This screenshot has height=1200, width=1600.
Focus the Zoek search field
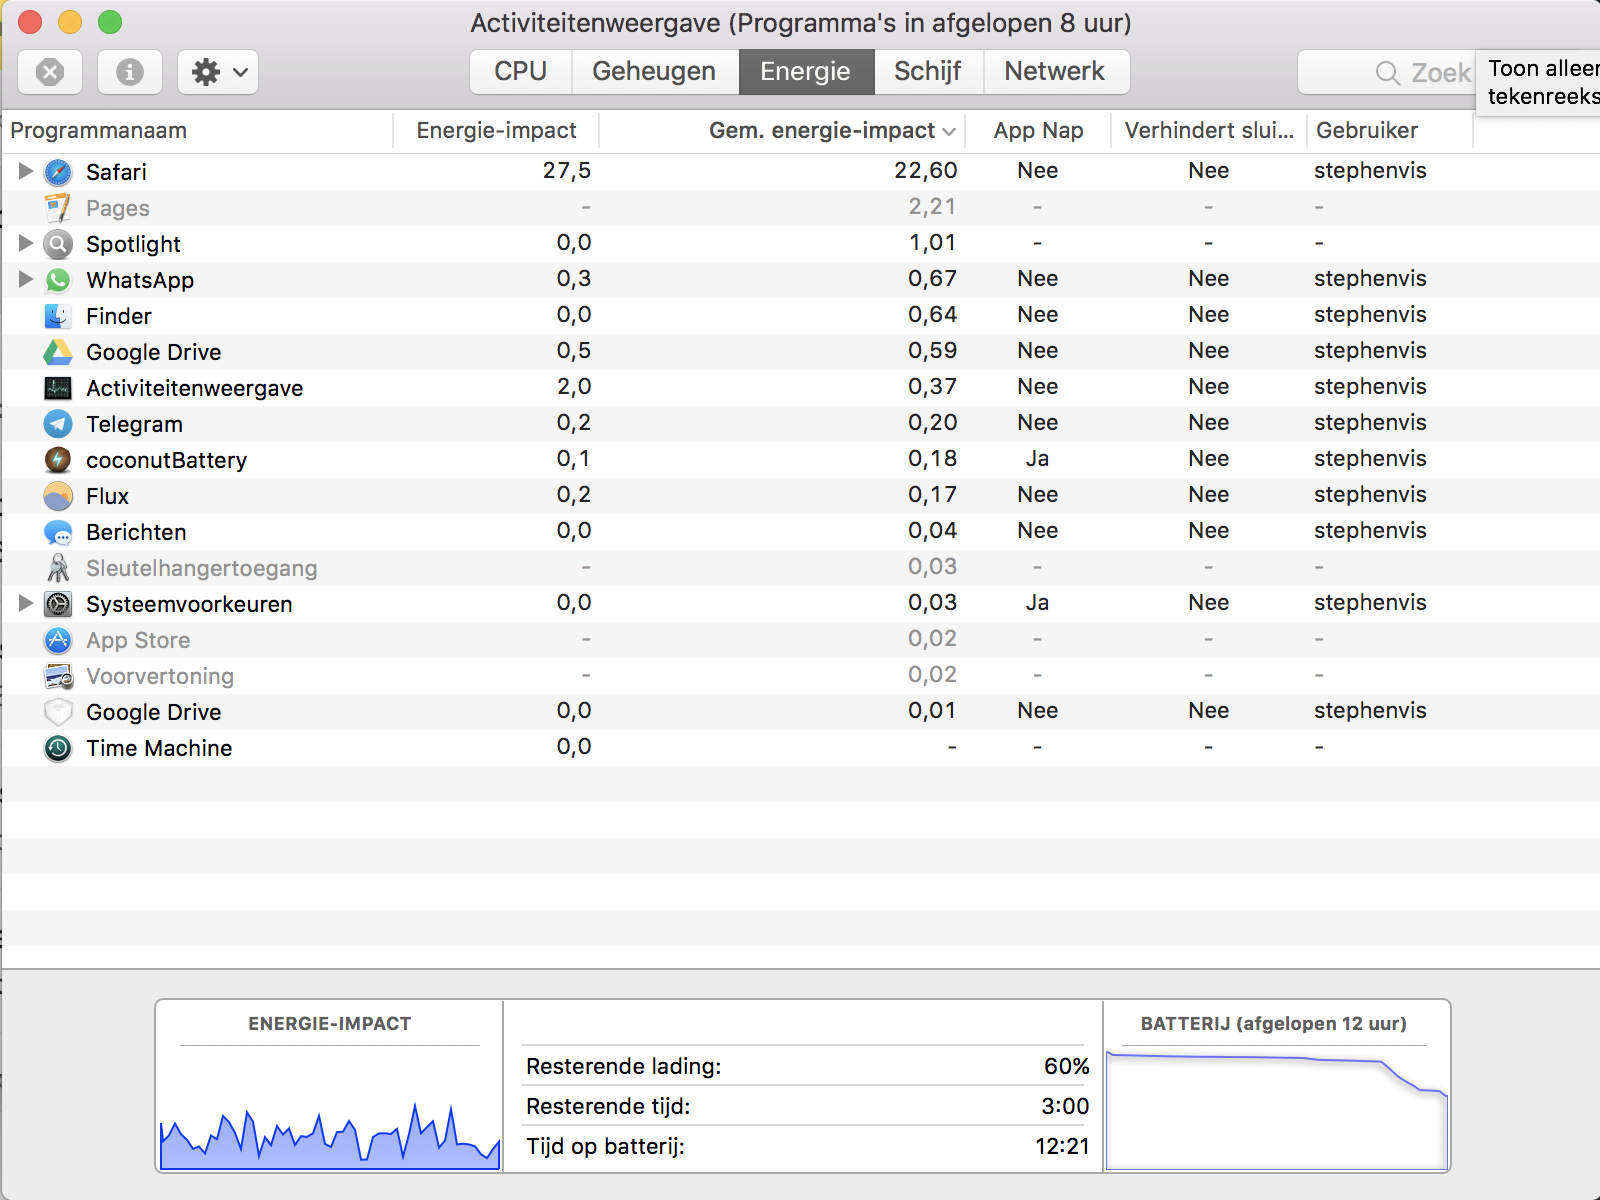tap(1388, 73)
